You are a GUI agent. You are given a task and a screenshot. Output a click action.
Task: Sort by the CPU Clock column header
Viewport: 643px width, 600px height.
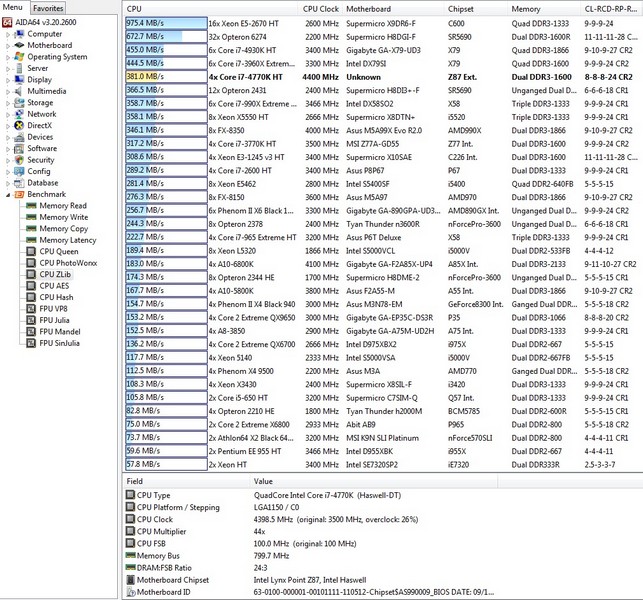coord(320,9)
